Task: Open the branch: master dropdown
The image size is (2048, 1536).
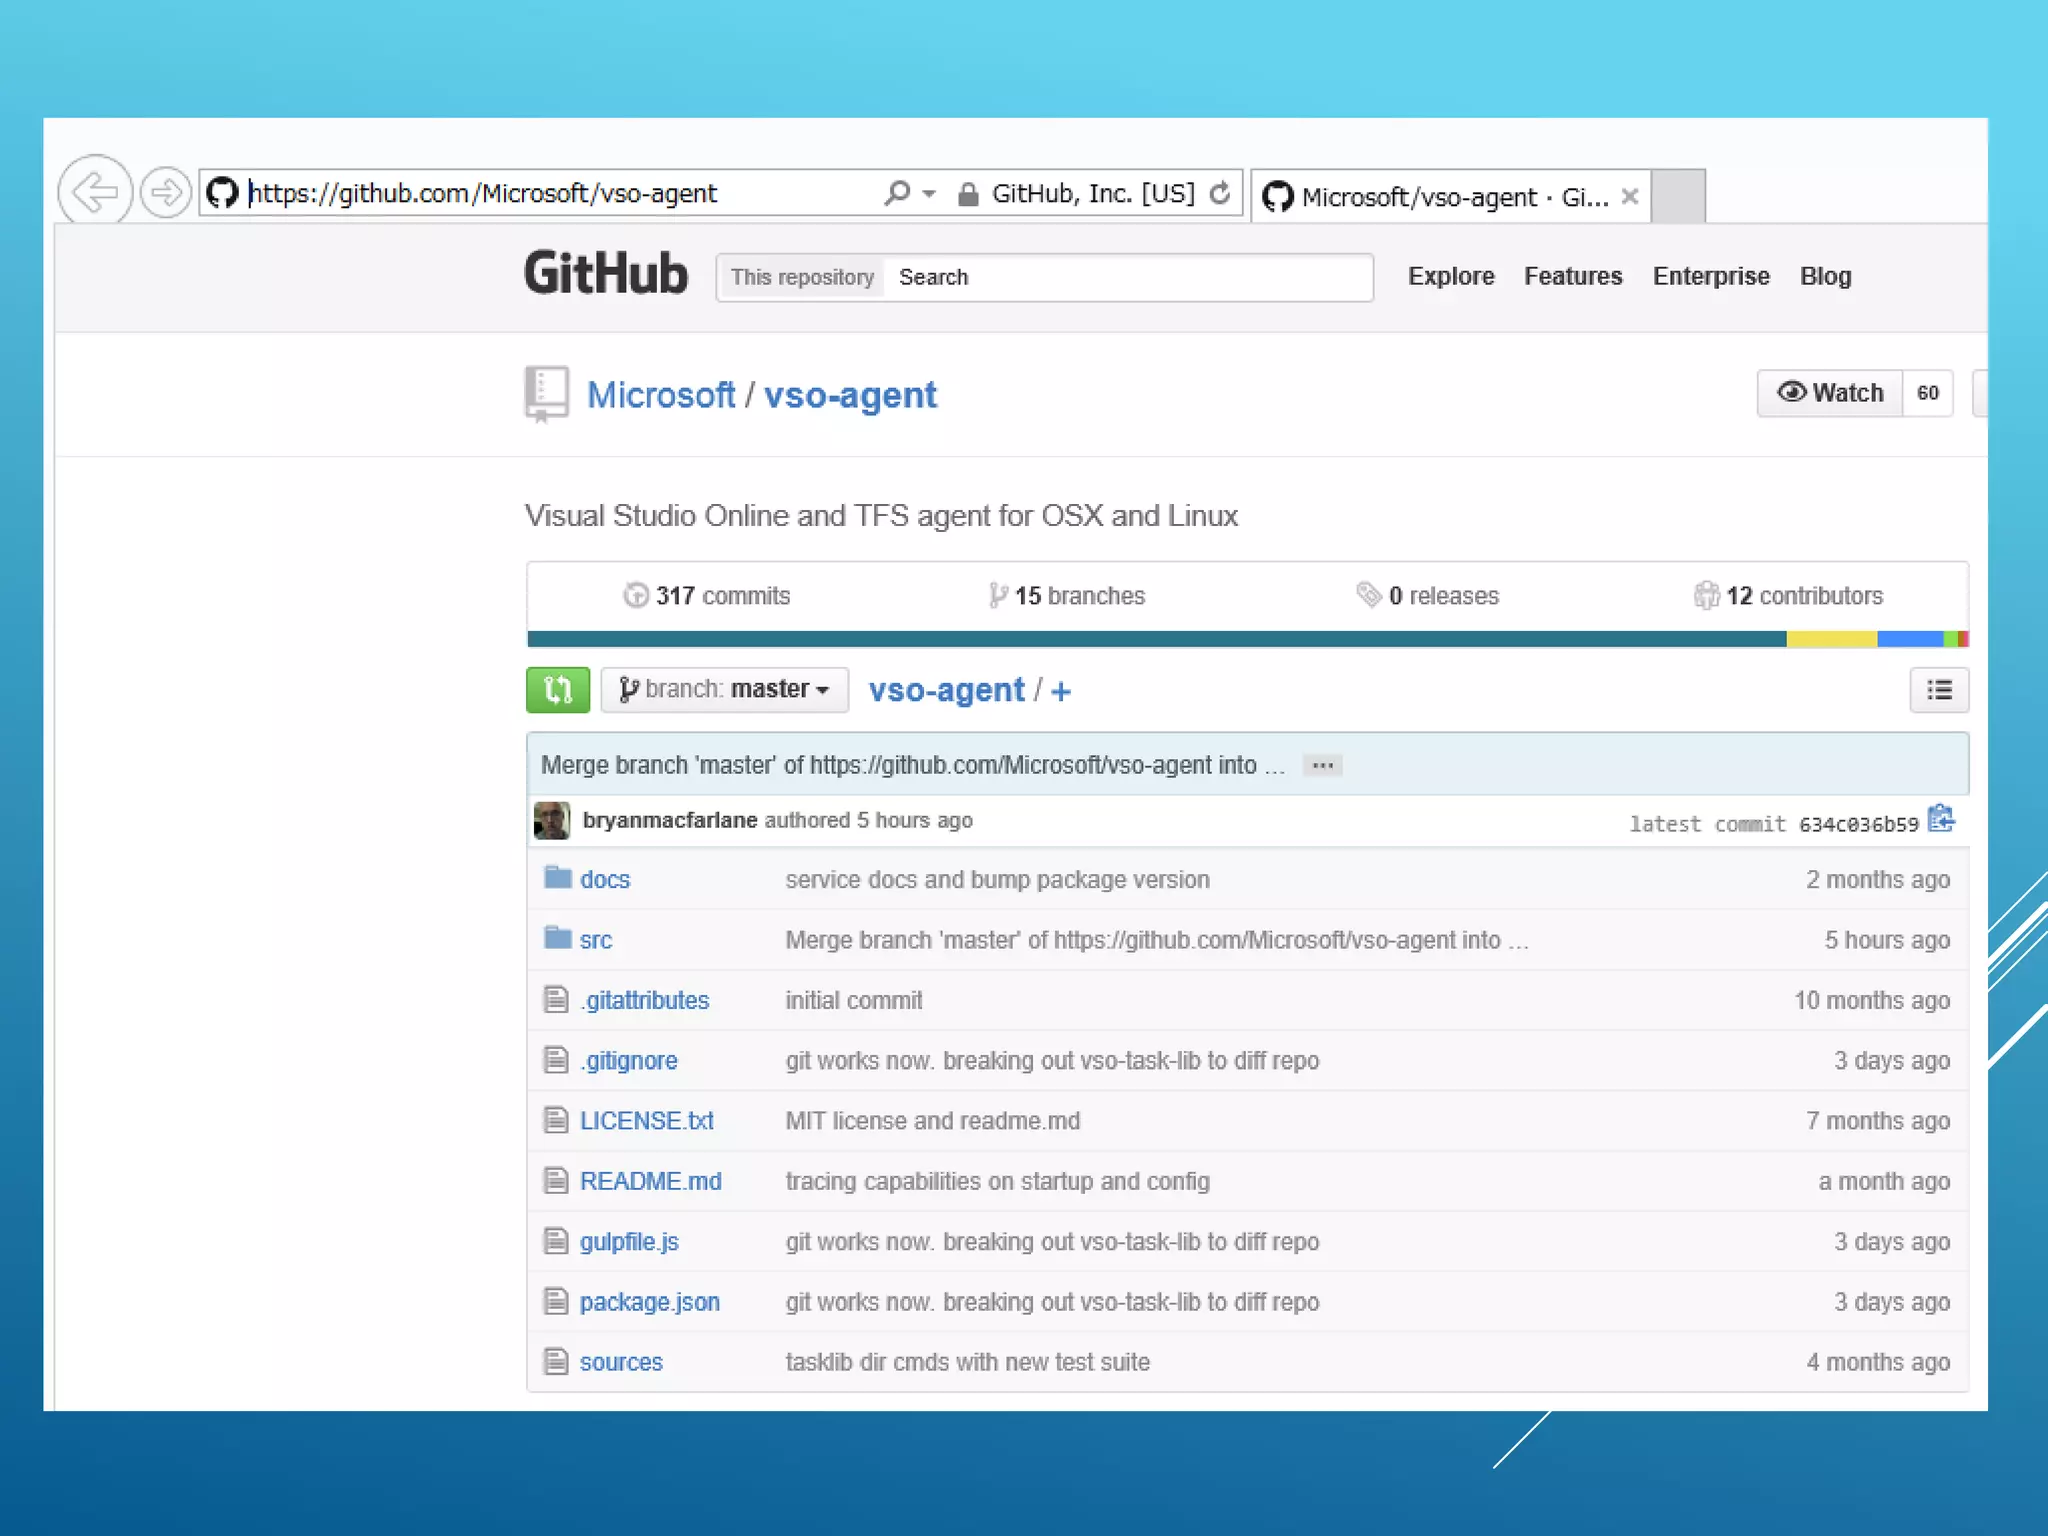Action: click(724, 690)
